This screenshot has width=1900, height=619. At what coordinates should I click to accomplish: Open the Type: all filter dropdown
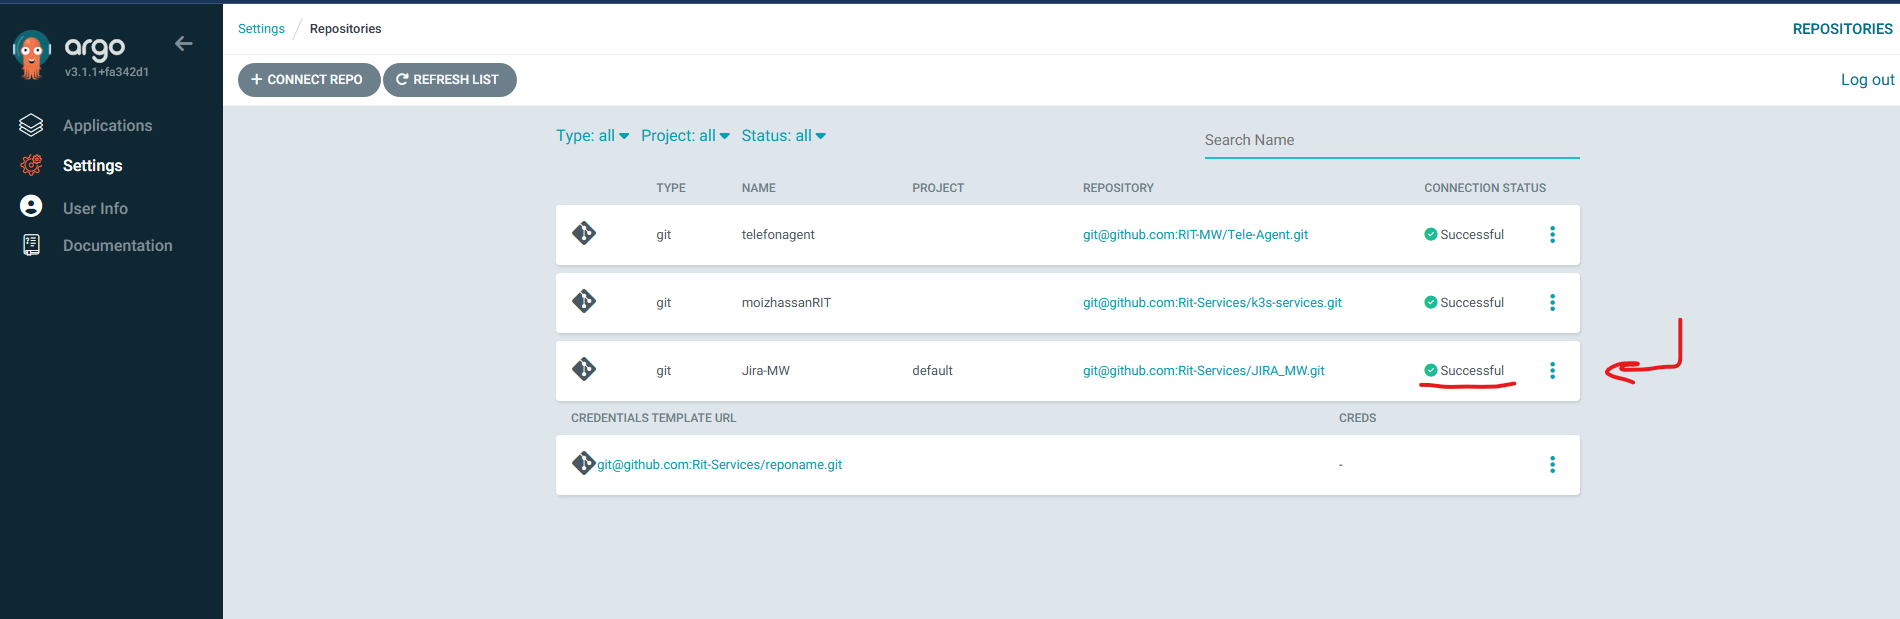[593, 136]
